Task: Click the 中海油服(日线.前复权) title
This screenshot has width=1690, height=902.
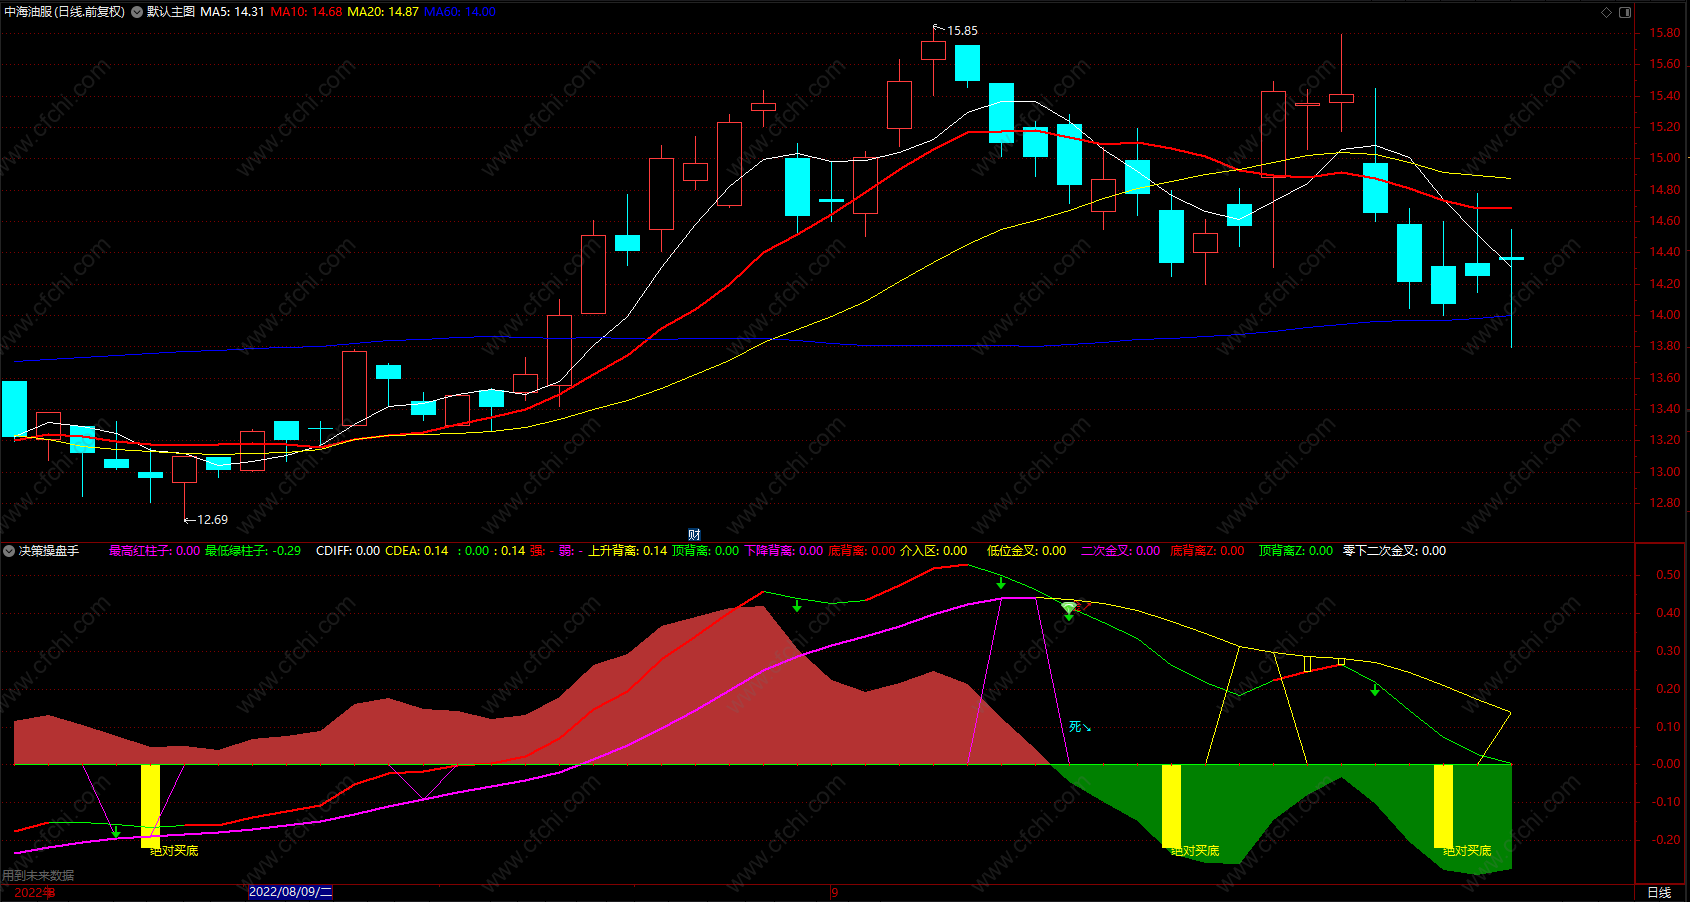Action: pos(65,12)
